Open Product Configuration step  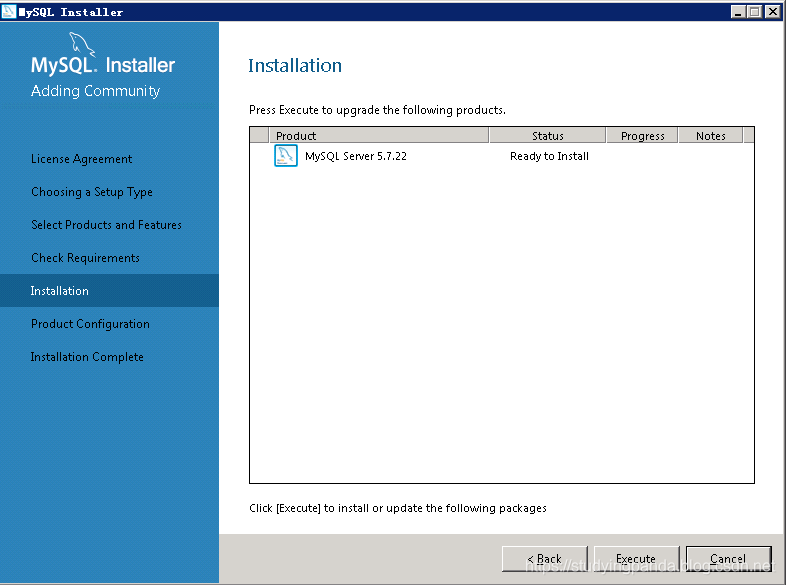tap(90, 324)
